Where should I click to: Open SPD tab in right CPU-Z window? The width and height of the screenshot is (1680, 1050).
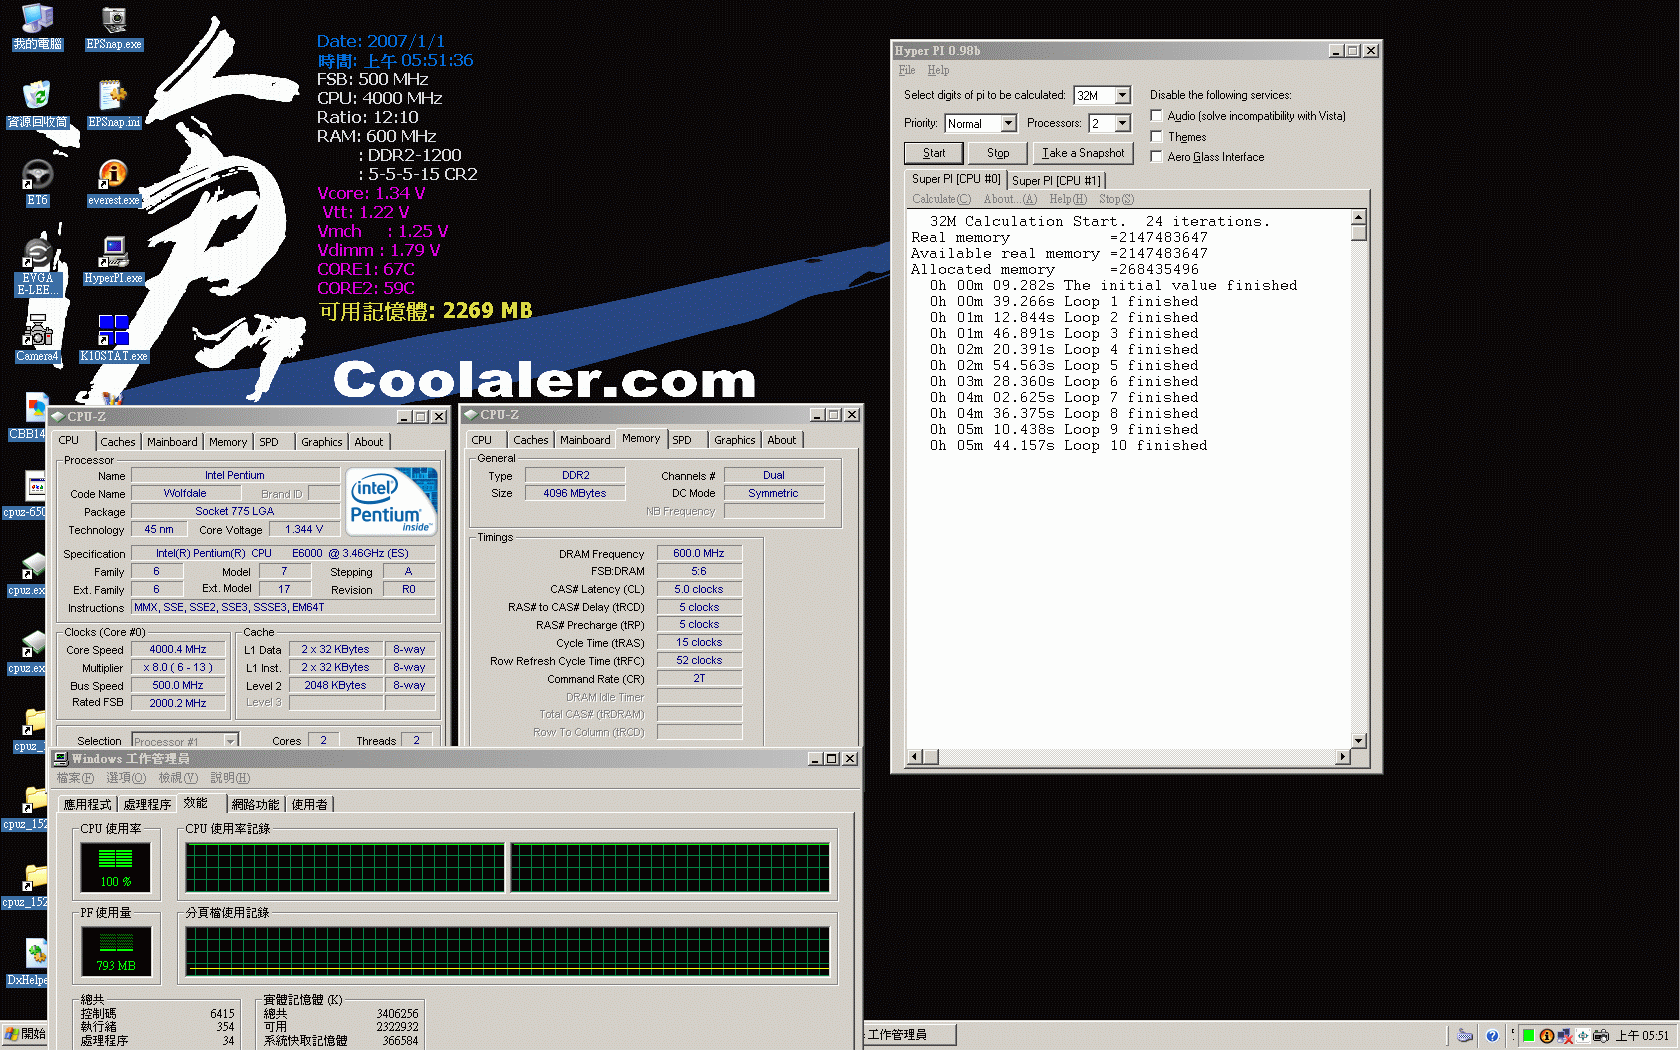[682, 440]
